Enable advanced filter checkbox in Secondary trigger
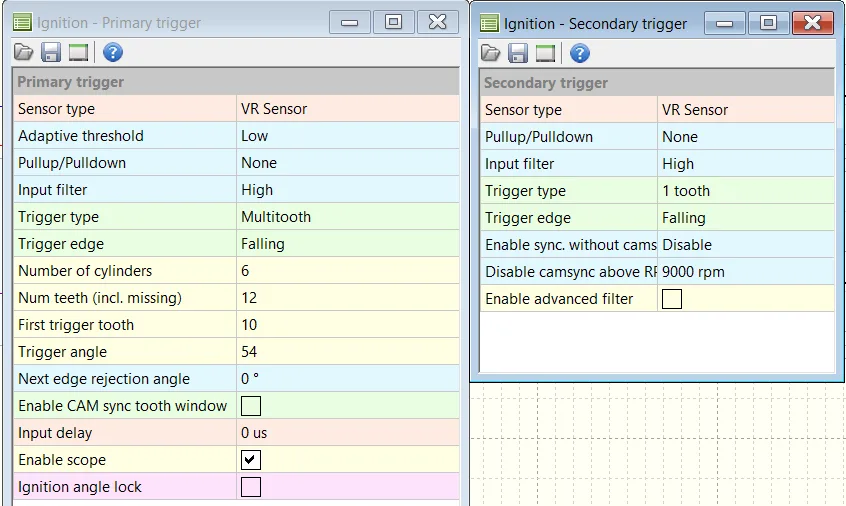Image resolution: width=846 pixels, height=506 pixels. coord(672,299)
